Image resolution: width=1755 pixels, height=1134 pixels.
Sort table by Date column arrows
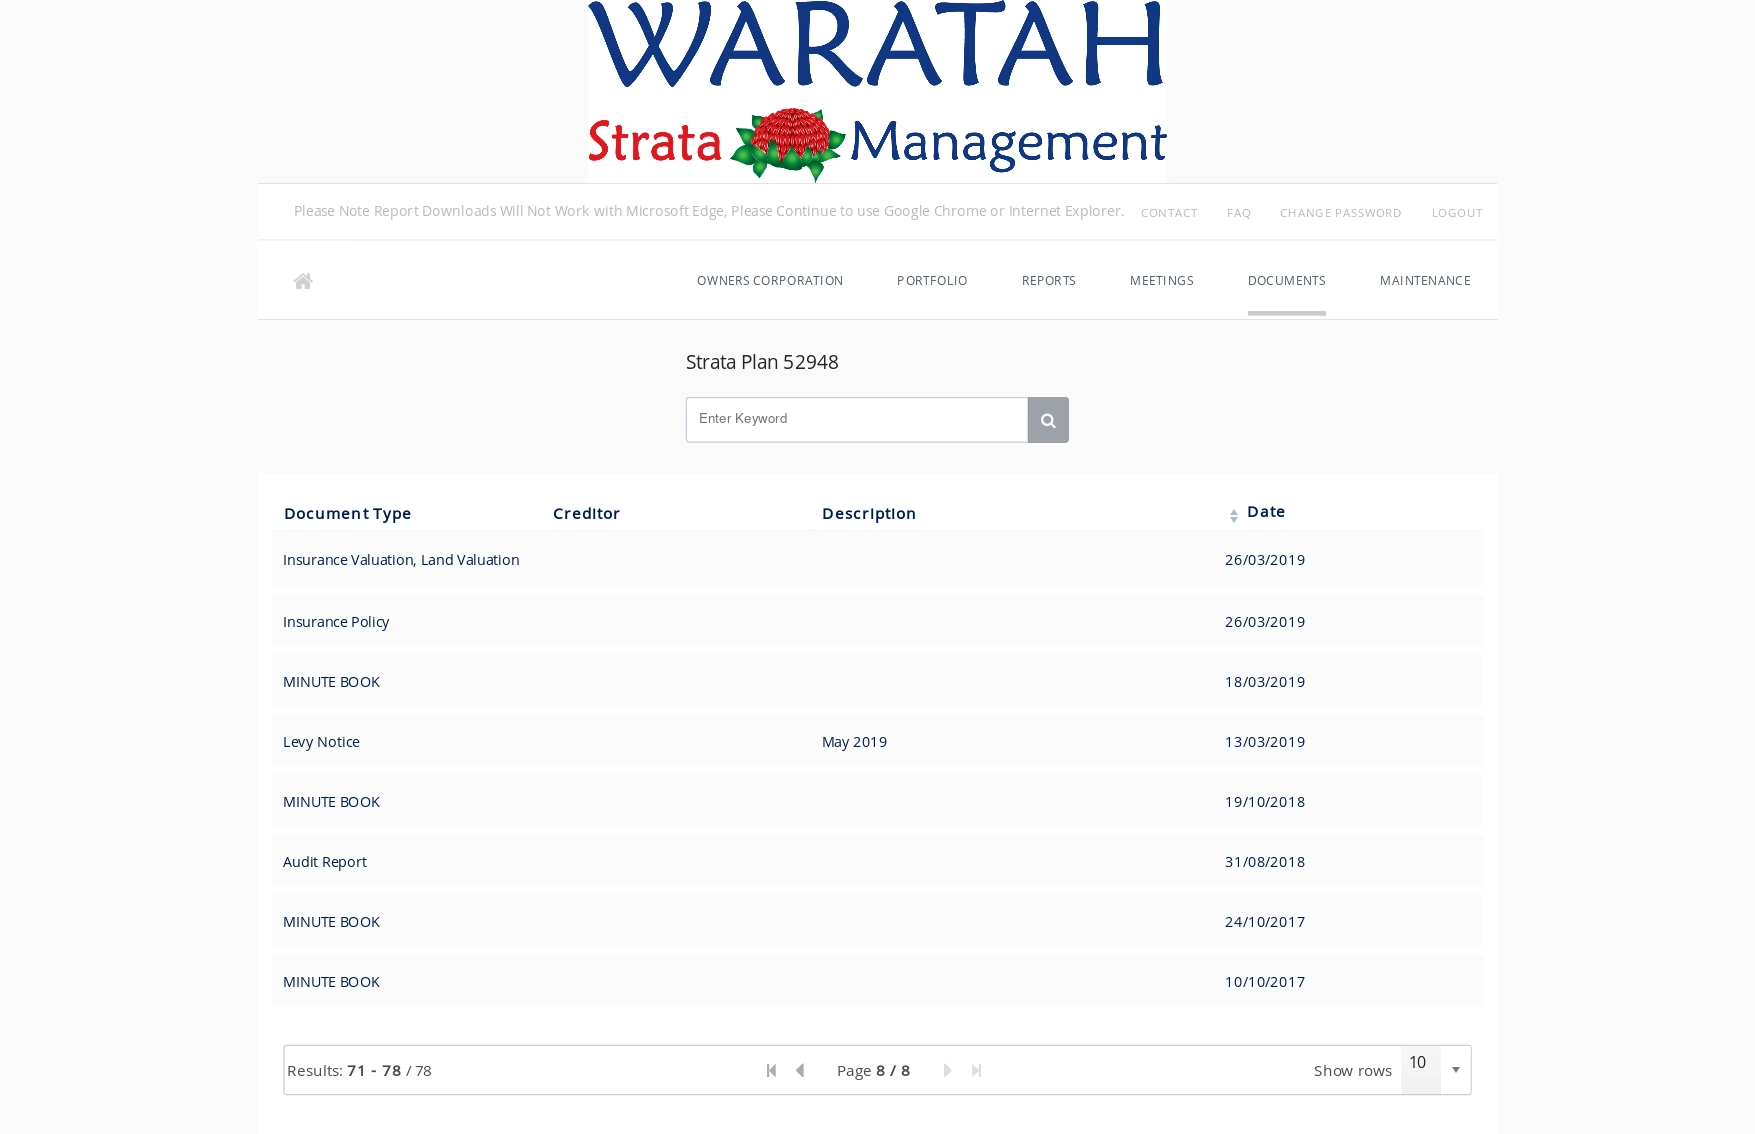point(1234,515)
